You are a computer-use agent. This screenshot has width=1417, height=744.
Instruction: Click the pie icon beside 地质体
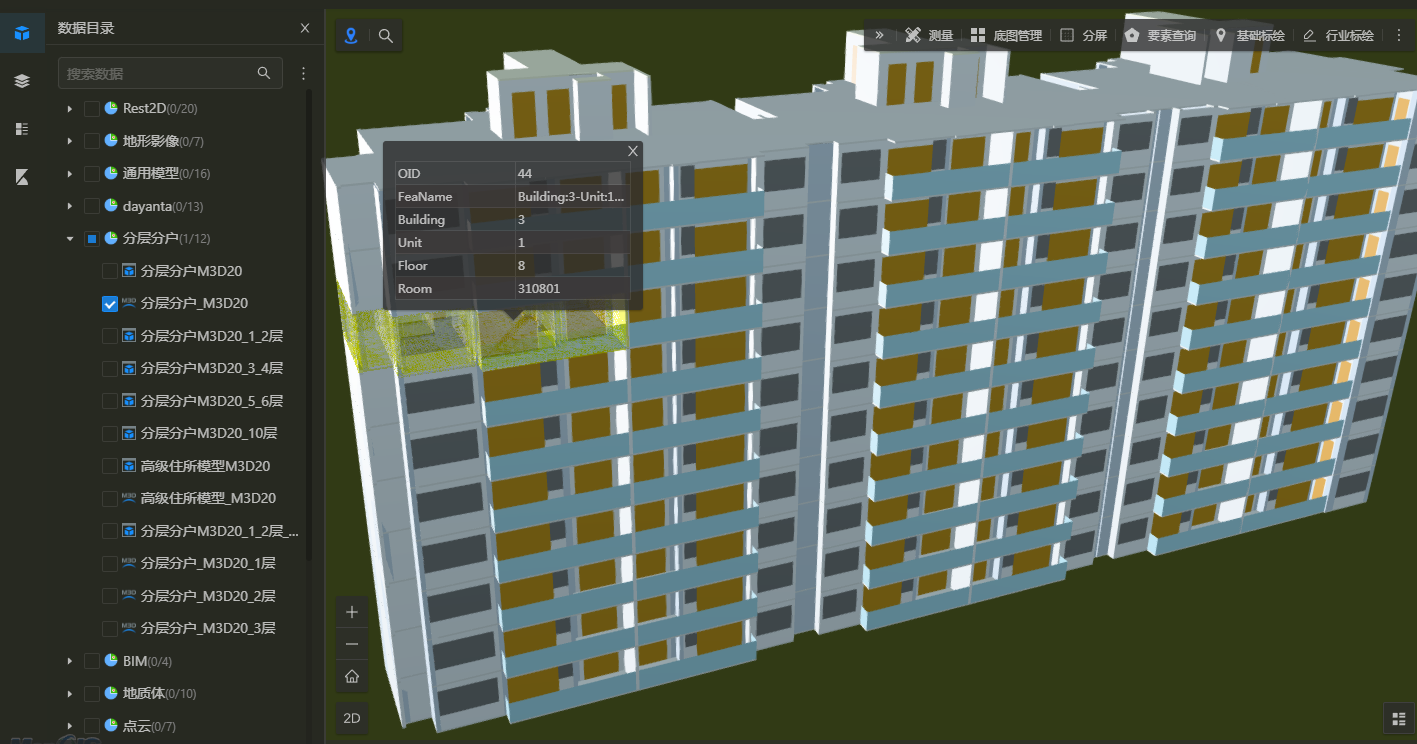(111, 693)
